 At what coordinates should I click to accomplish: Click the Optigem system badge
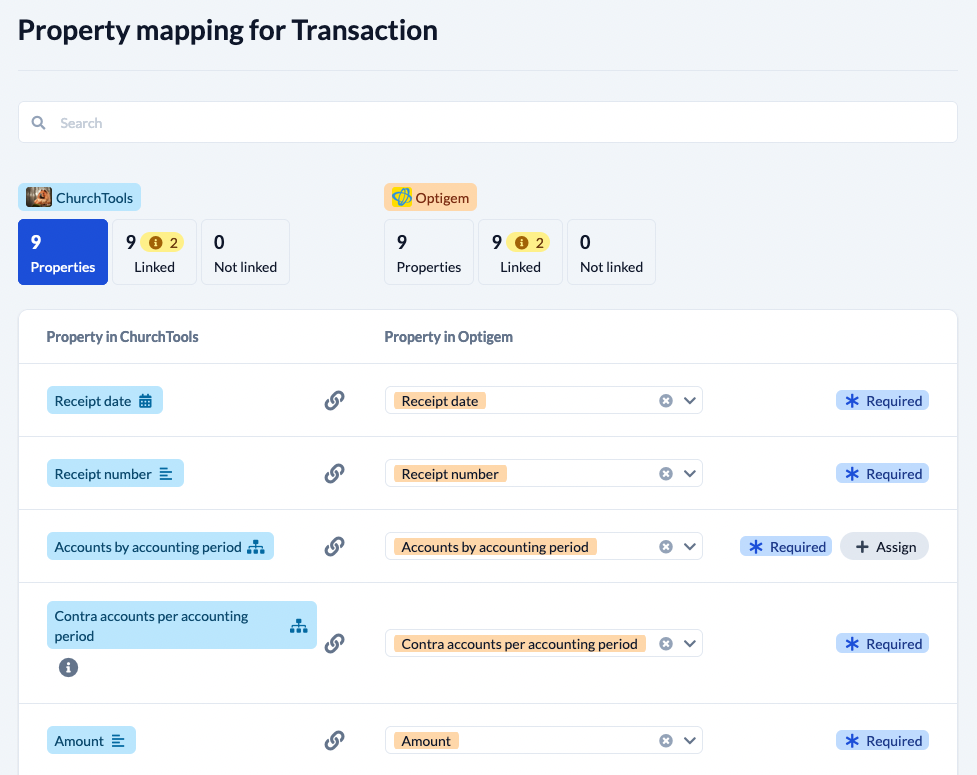[x=431, y=197]
